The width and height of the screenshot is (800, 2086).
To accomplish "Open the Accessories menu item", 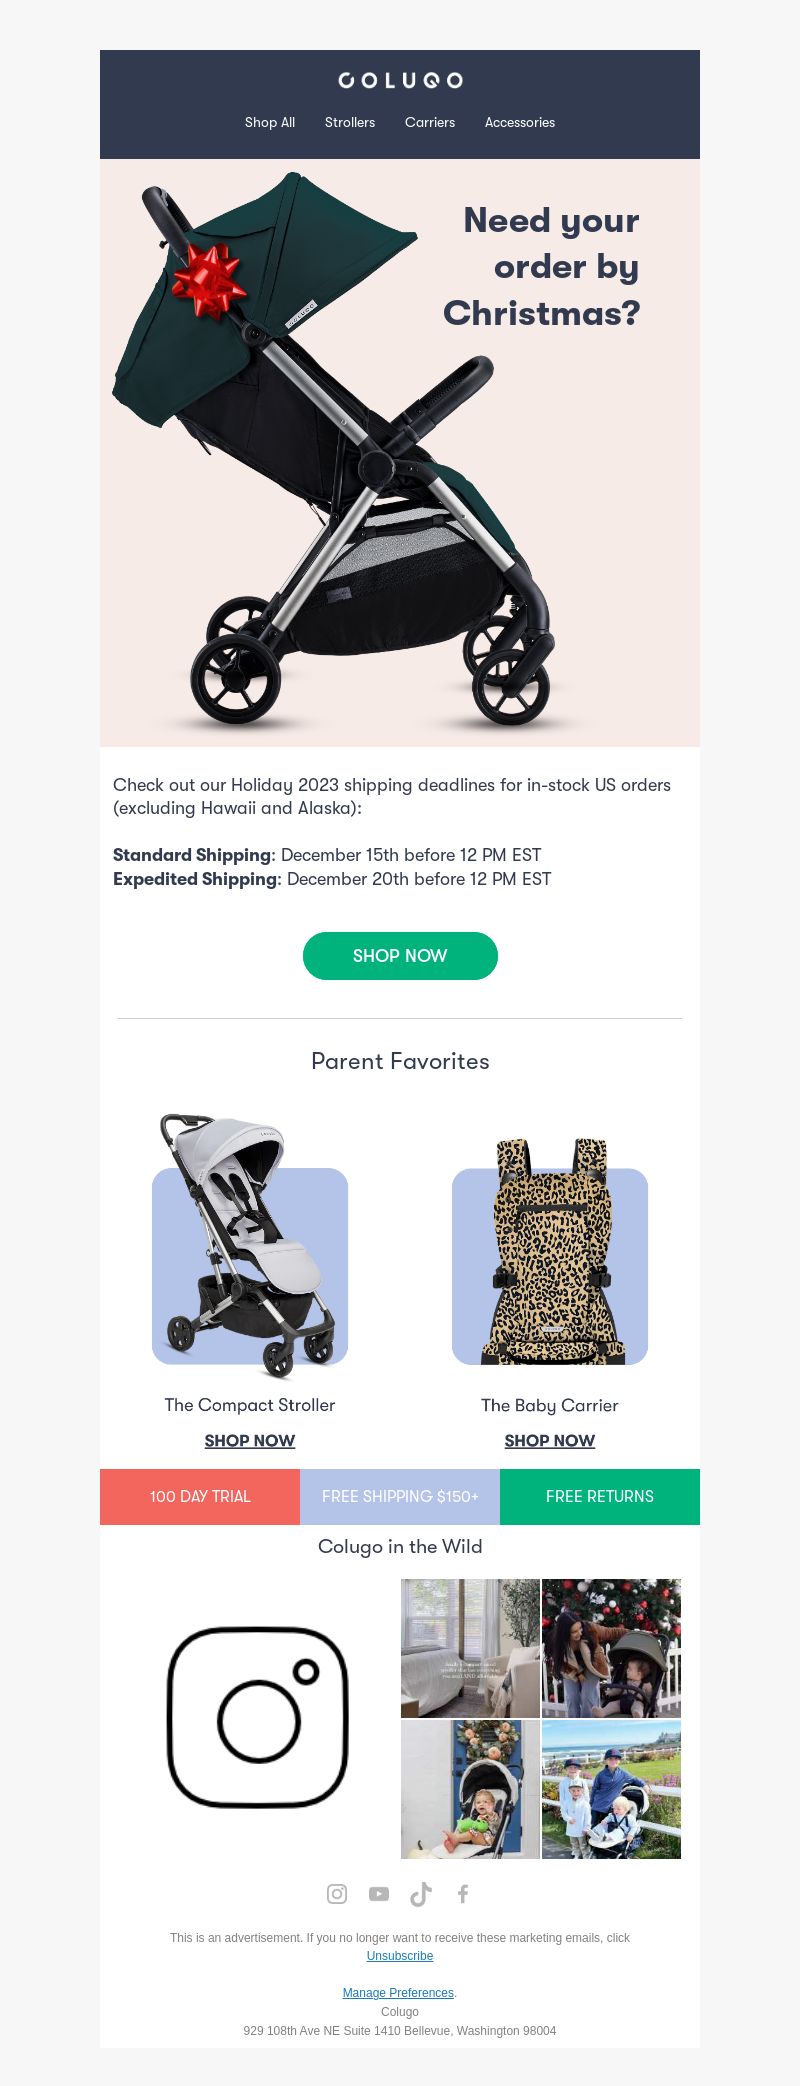I will [520, 122].
